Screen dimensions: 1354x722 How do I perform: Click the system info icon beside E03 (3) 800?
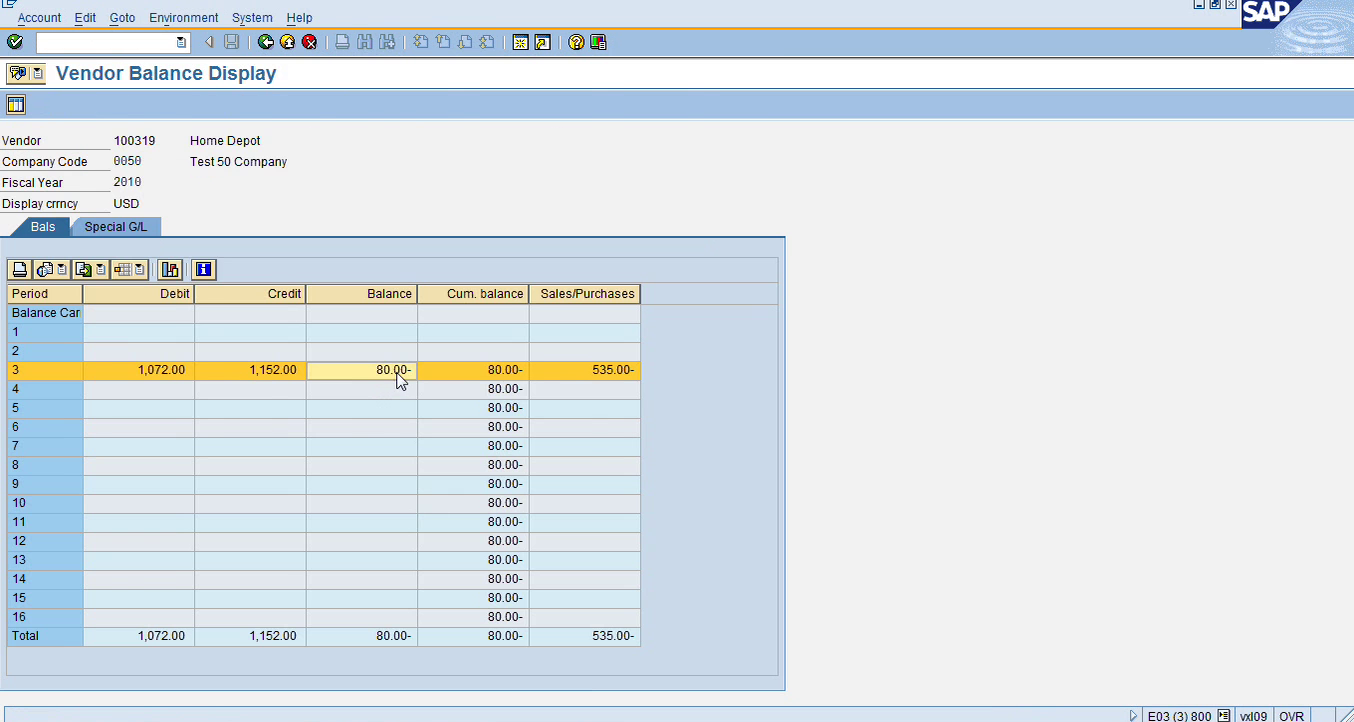[x=1224, y=716]
